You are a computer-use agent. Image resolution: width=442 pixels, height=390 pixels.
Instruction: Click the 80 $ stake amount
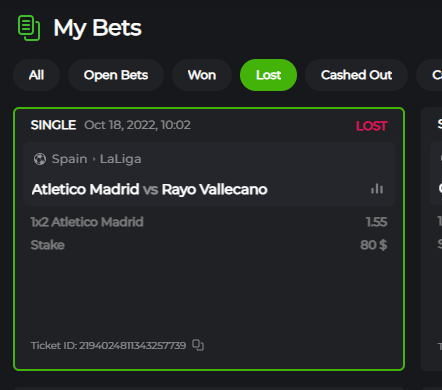click(x=374, y=245)
